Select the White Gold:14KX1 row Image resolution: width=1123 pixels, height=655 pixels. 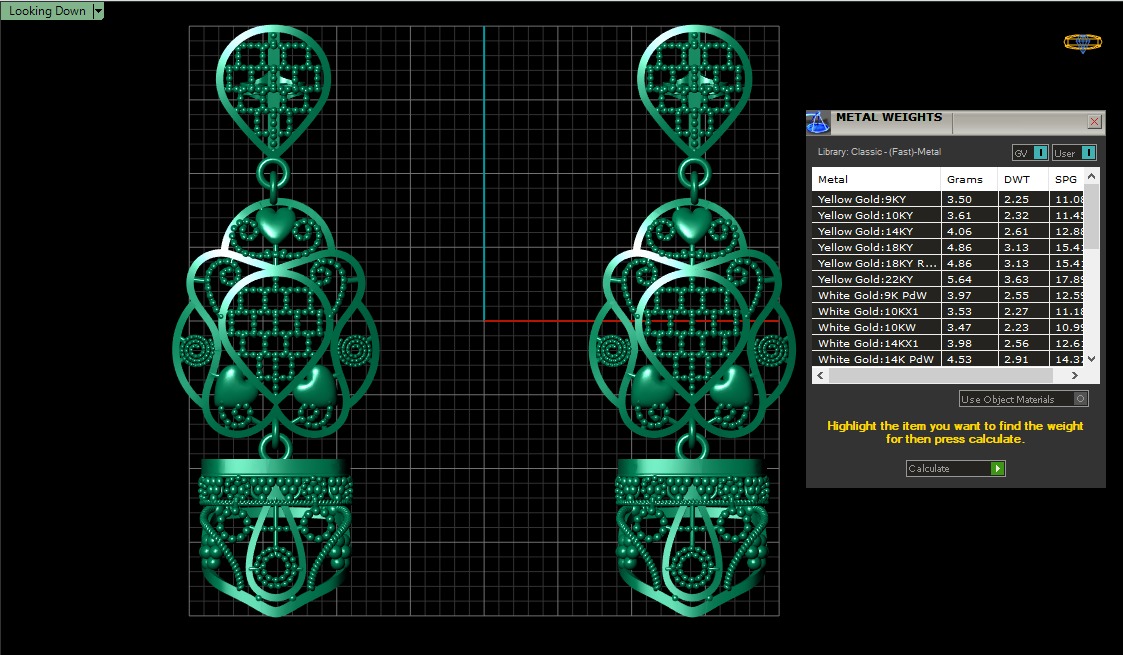pyautogui.click(x=948, y=343)
